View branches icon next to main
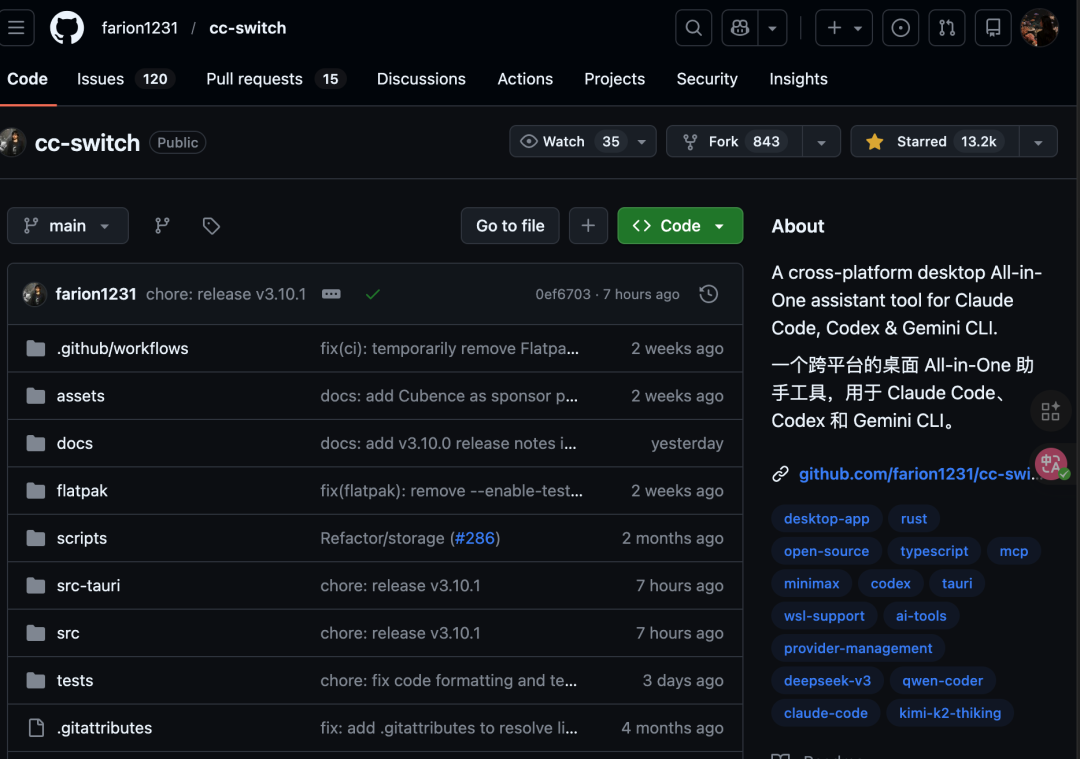 162,226
